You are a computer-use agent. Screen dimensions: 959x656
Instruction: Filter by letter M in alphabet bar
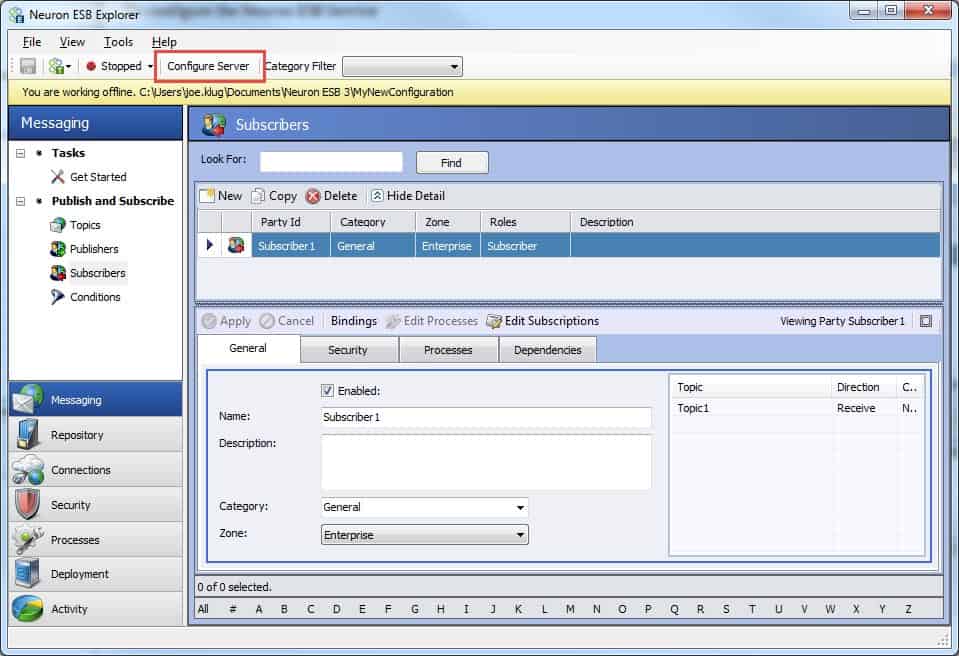570,609
